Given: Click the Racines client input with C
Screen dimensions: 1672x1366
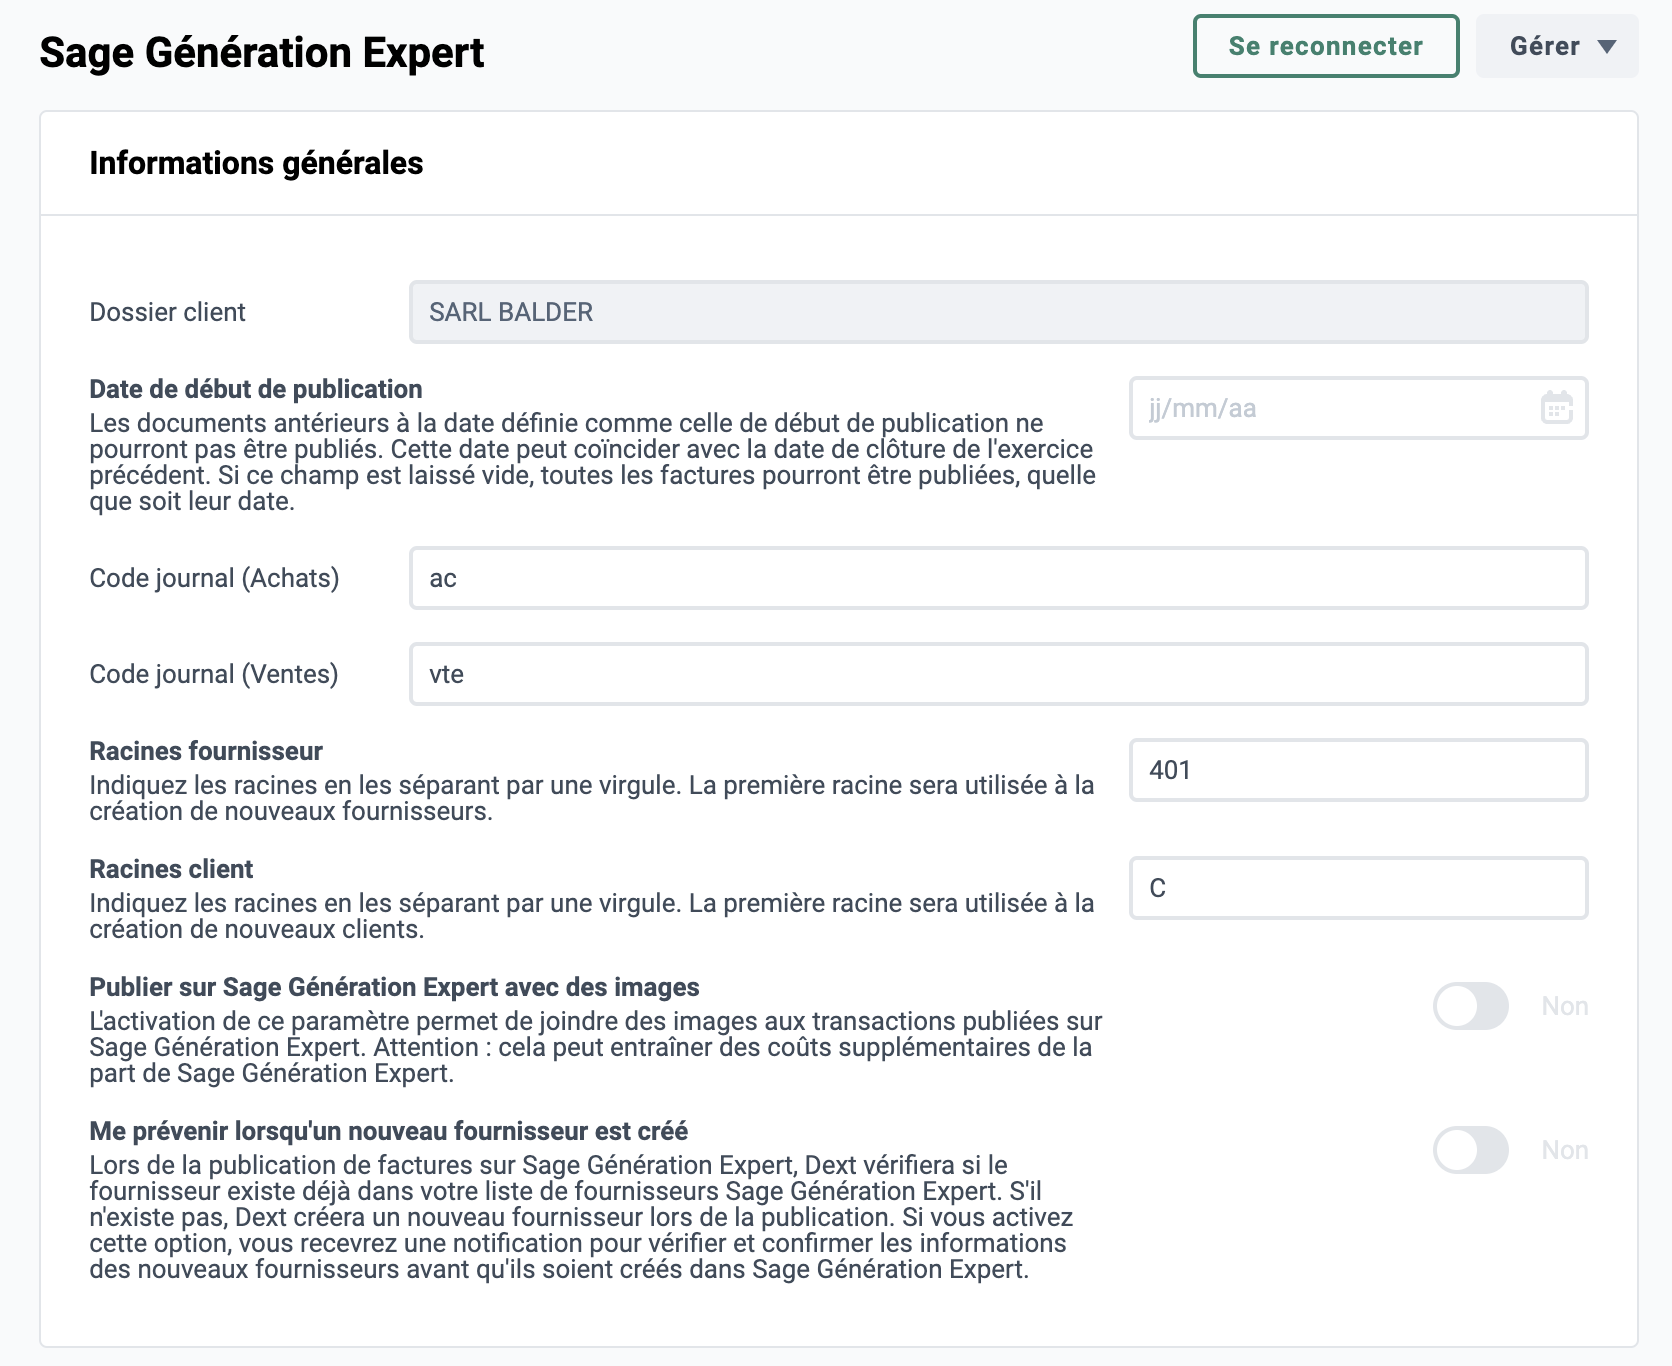Looking at the screenshot, I should click(x=1359, y=888).
